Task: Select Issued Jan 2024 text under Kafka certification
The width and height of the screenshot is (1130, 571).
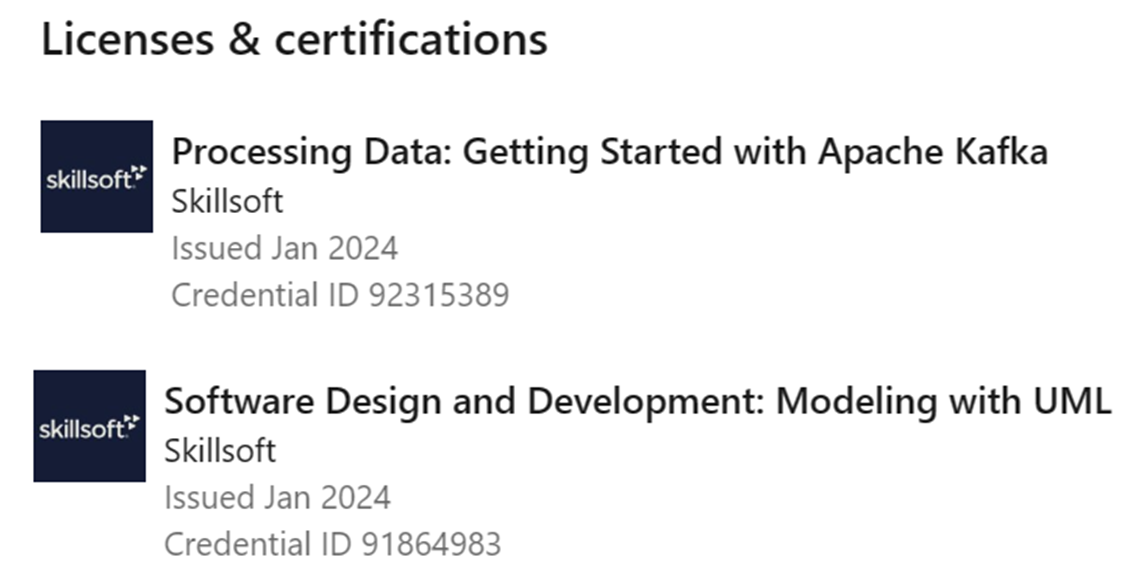Action: tap(284, 247)
